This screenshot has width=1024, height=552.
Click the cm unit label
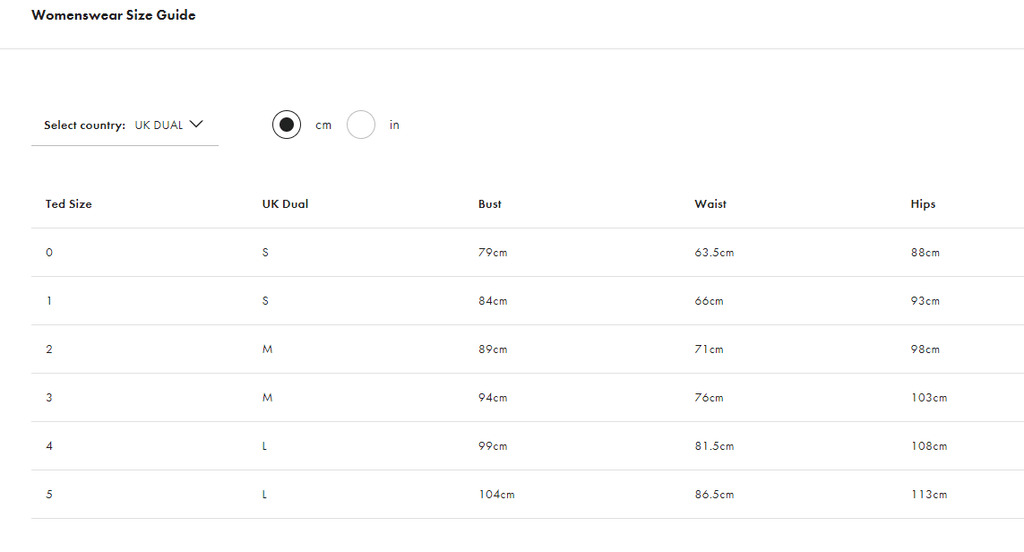pos(323,125)
